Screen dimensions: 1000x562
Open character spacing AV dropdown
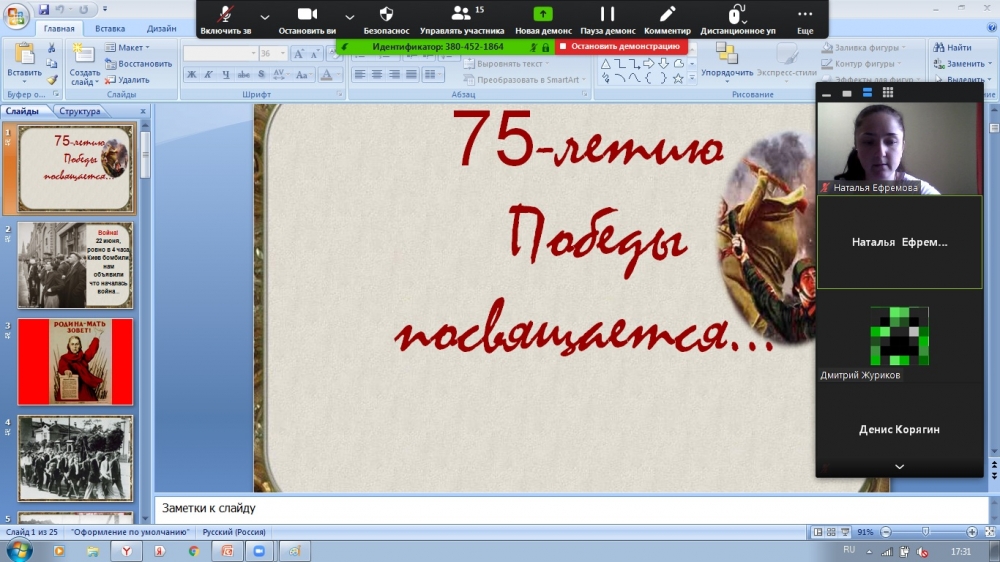[x=279, y=75]
